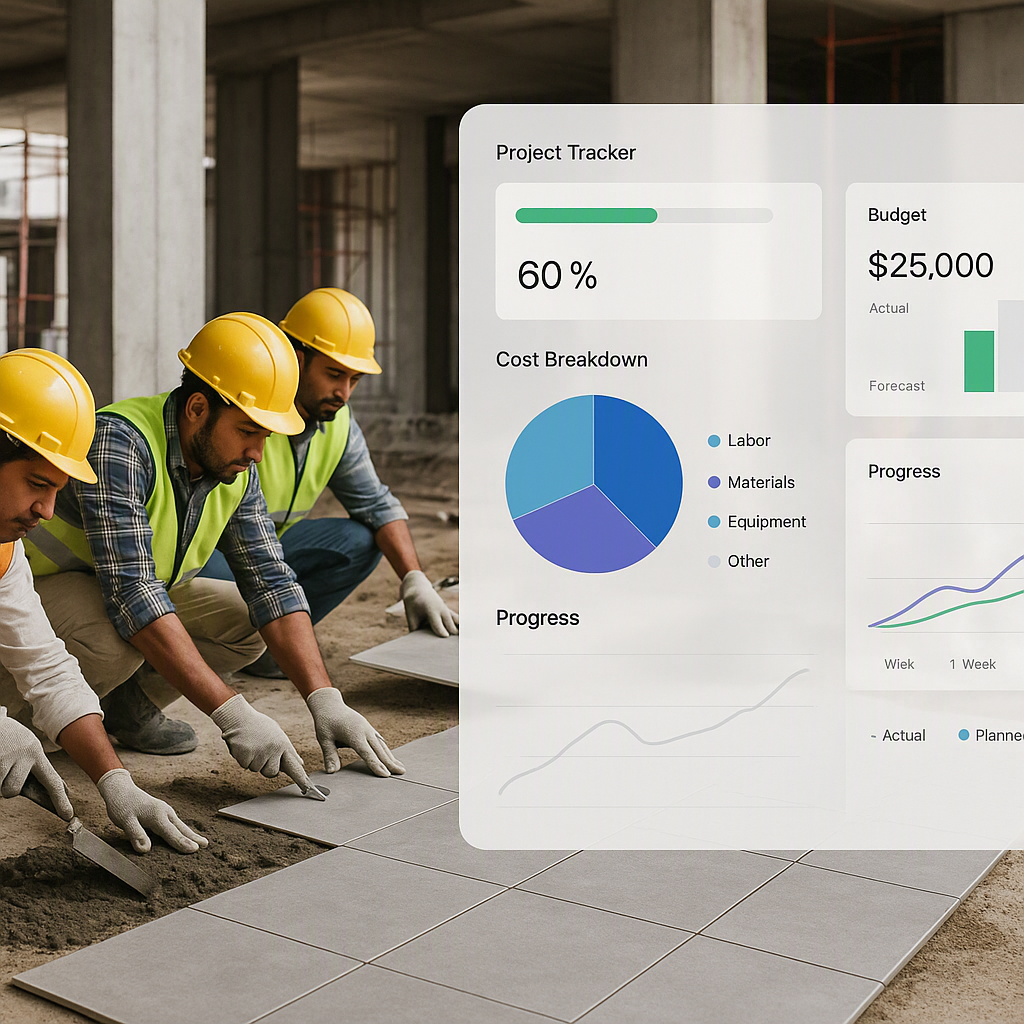The image size is (1024, 1024).
Task: Select the Equipment legend dot
Action: (x=714, y=522)
